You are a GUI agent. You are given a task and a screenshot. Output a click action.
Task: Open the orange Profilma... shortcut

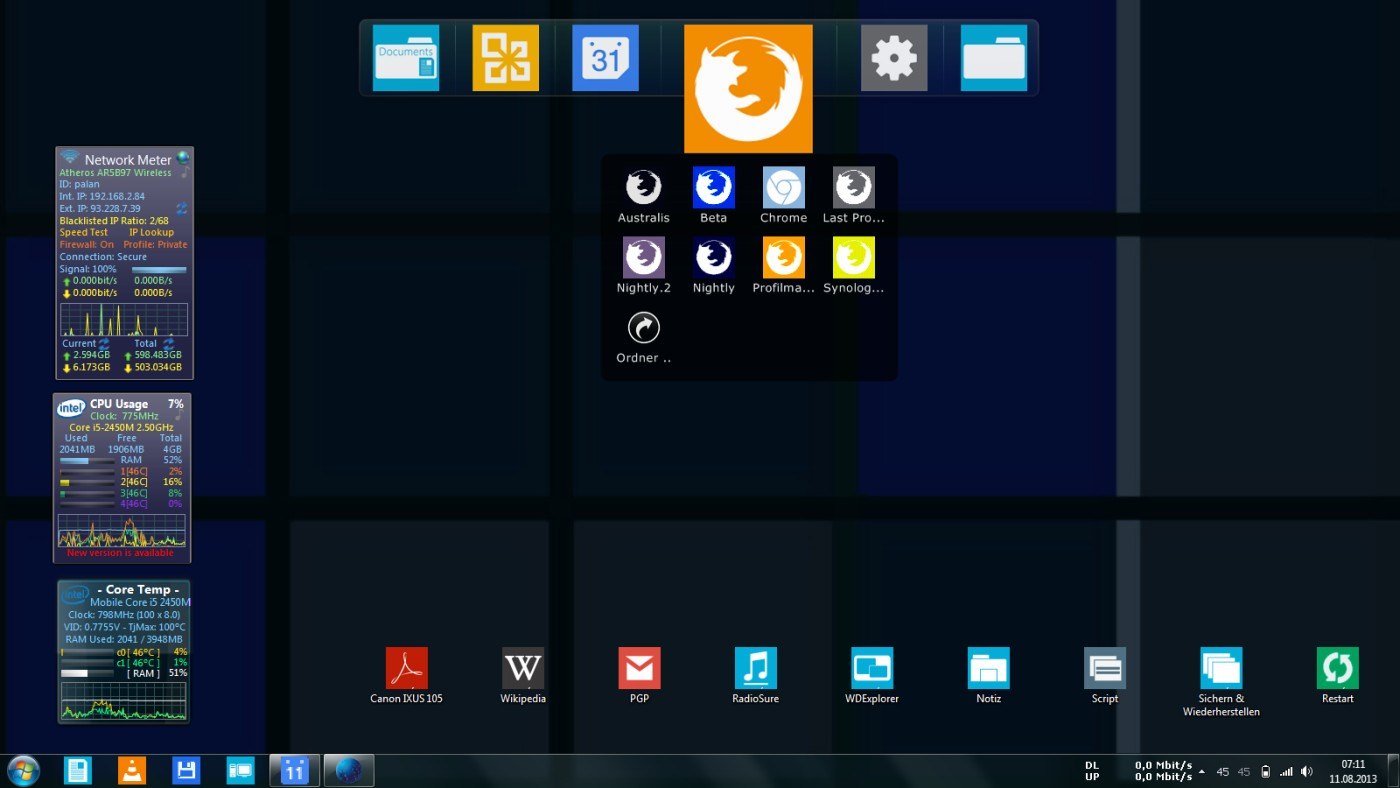click(784, 266)
